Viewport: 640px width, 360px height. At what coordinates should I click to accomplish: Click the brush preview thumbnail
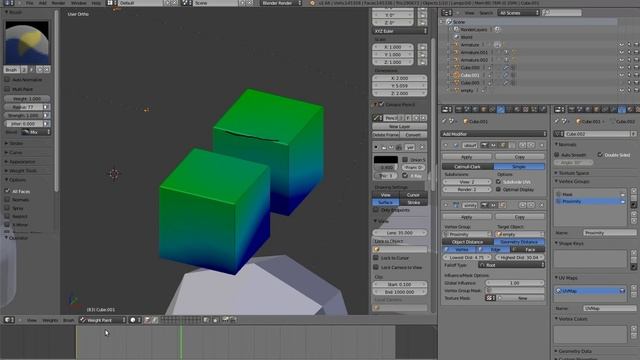coord(27,42)
